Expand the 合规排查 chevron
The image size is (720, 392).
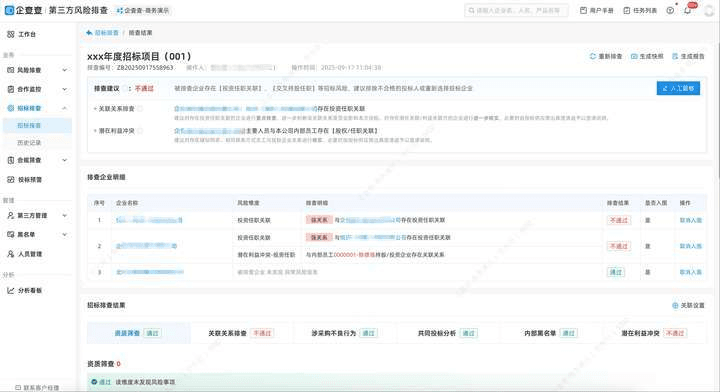pos(65,160)
